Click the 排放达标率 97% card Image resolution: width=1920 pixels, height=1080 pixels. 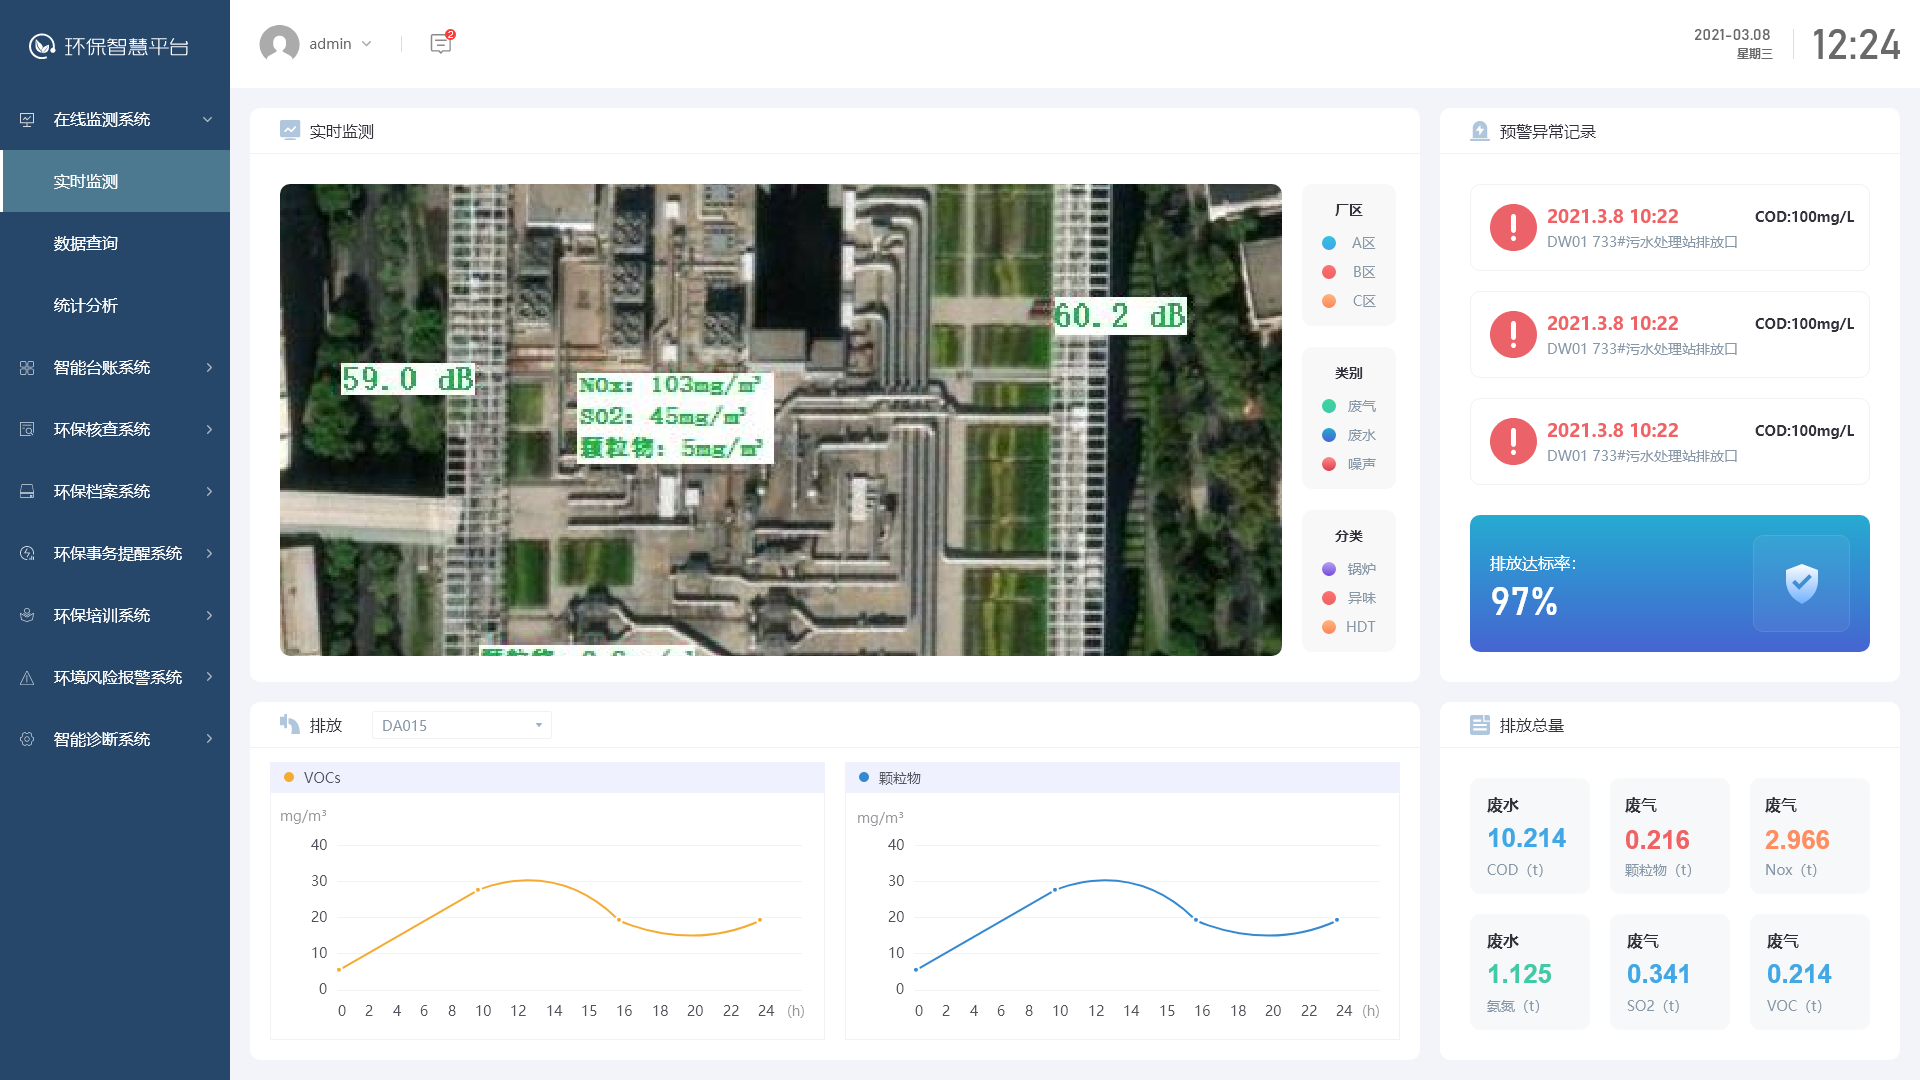pos(1669,583)
